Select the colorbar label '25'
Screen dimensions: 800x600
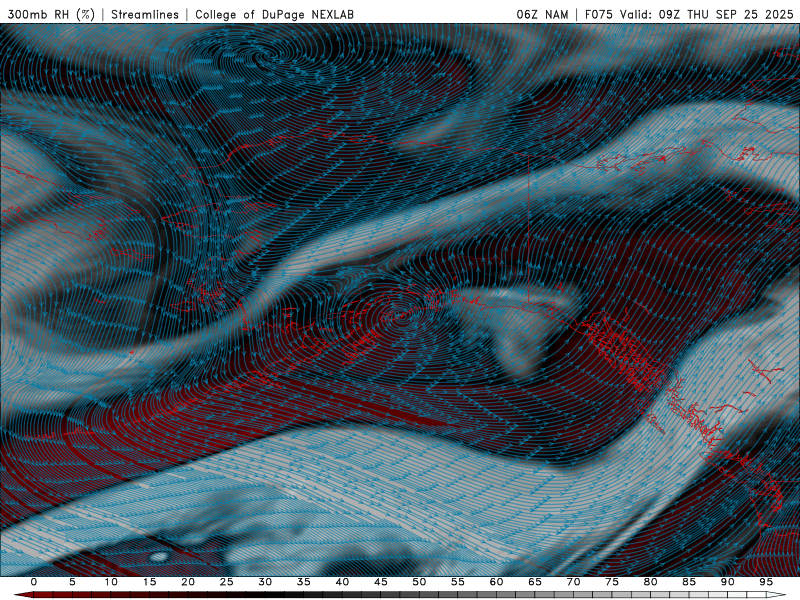click(x=227, y=582)
